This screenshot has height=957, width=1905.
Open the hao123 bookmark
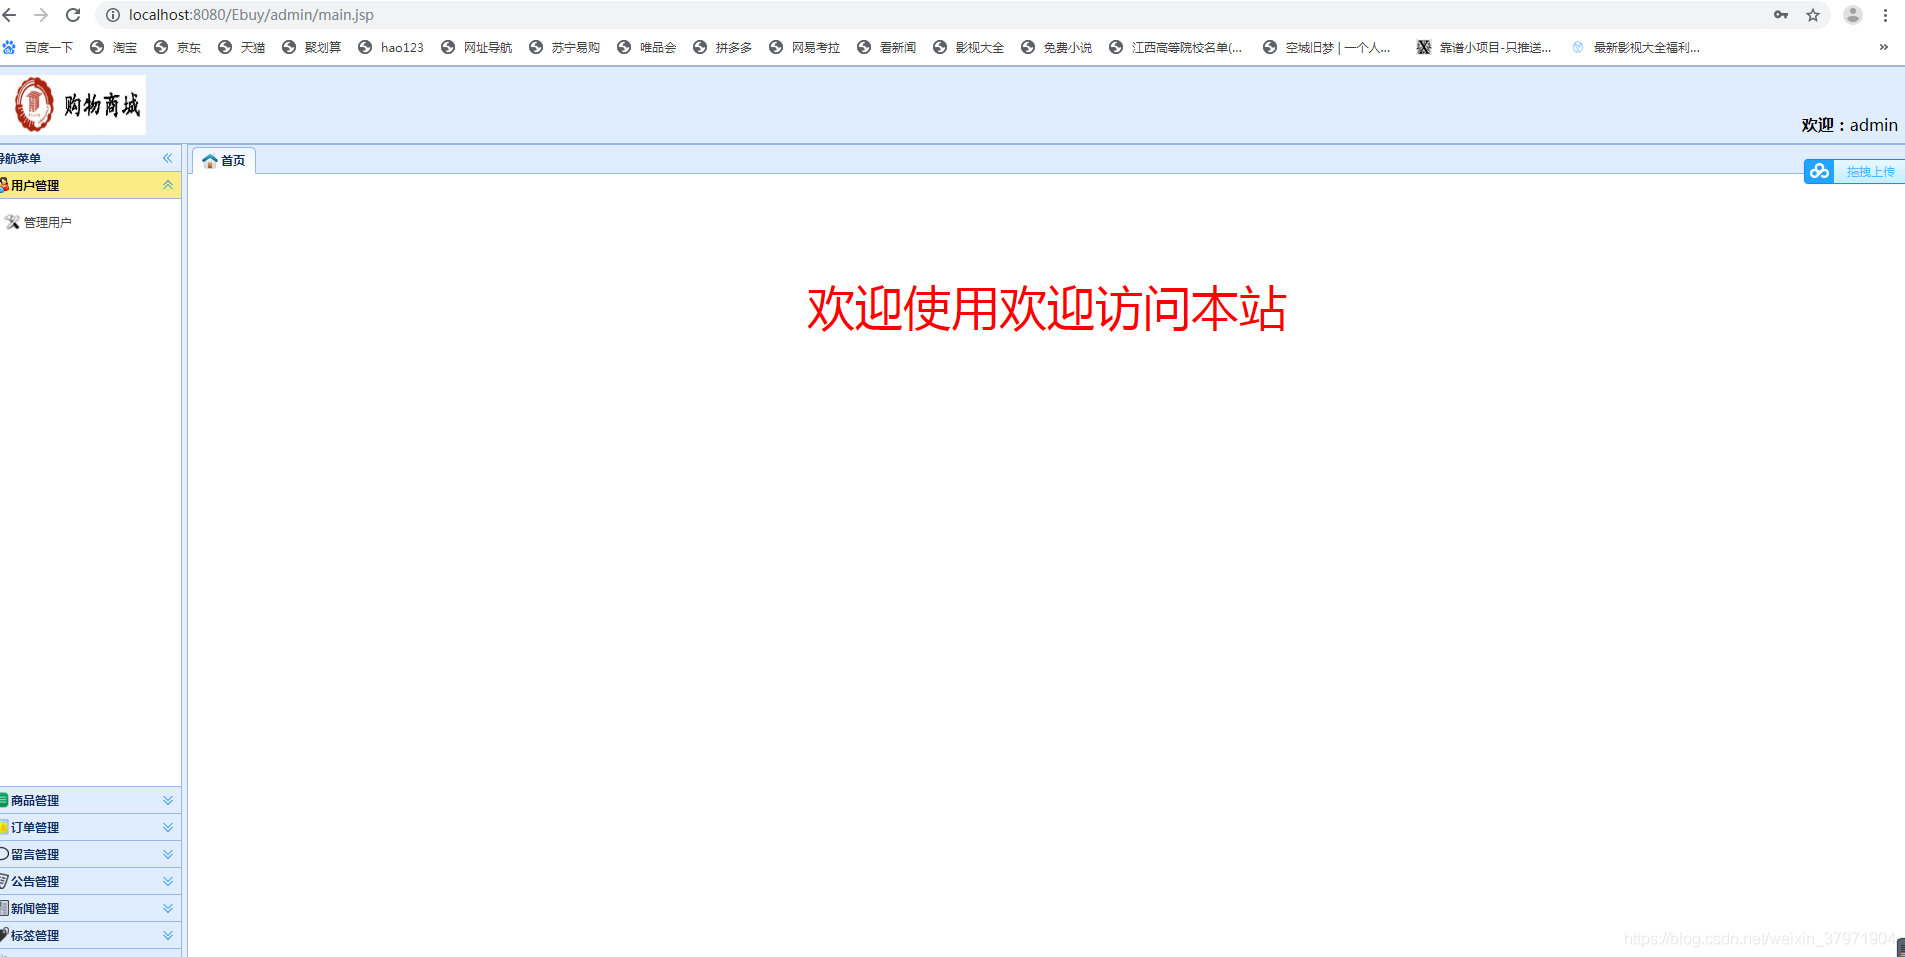[x=391, y=47]
